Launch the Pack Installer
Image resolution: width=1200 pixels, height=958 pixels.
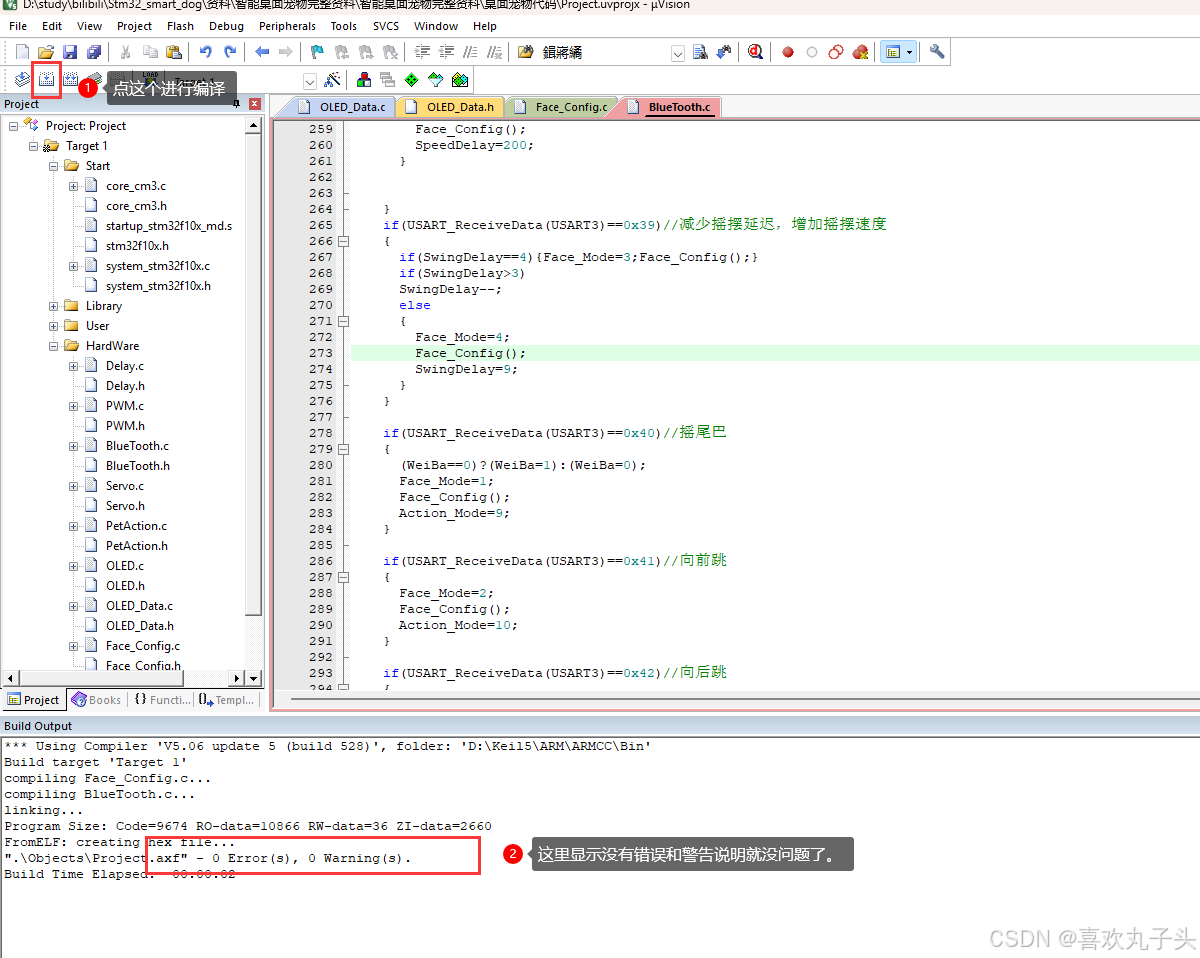(x=459, y=79)
